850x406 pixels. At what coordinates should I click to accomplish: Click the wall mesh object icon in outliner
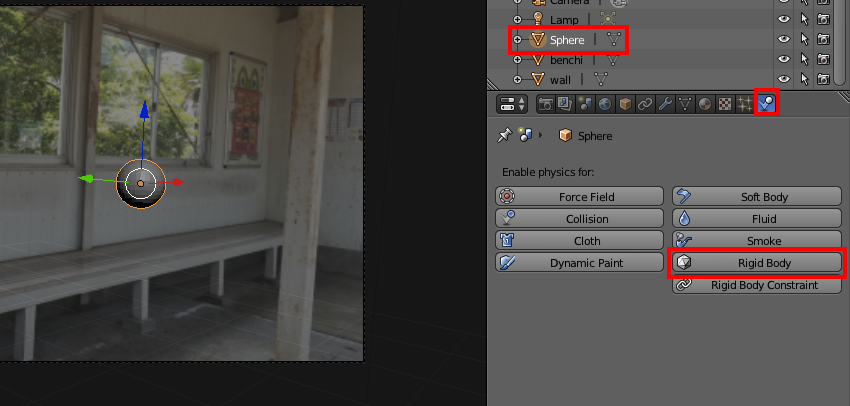coord(538,80)
